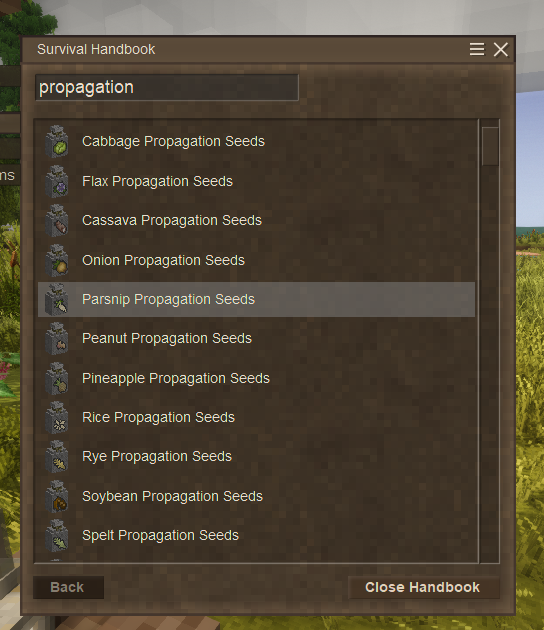Click the Back button
544x630 pixels.
(68, 587)
